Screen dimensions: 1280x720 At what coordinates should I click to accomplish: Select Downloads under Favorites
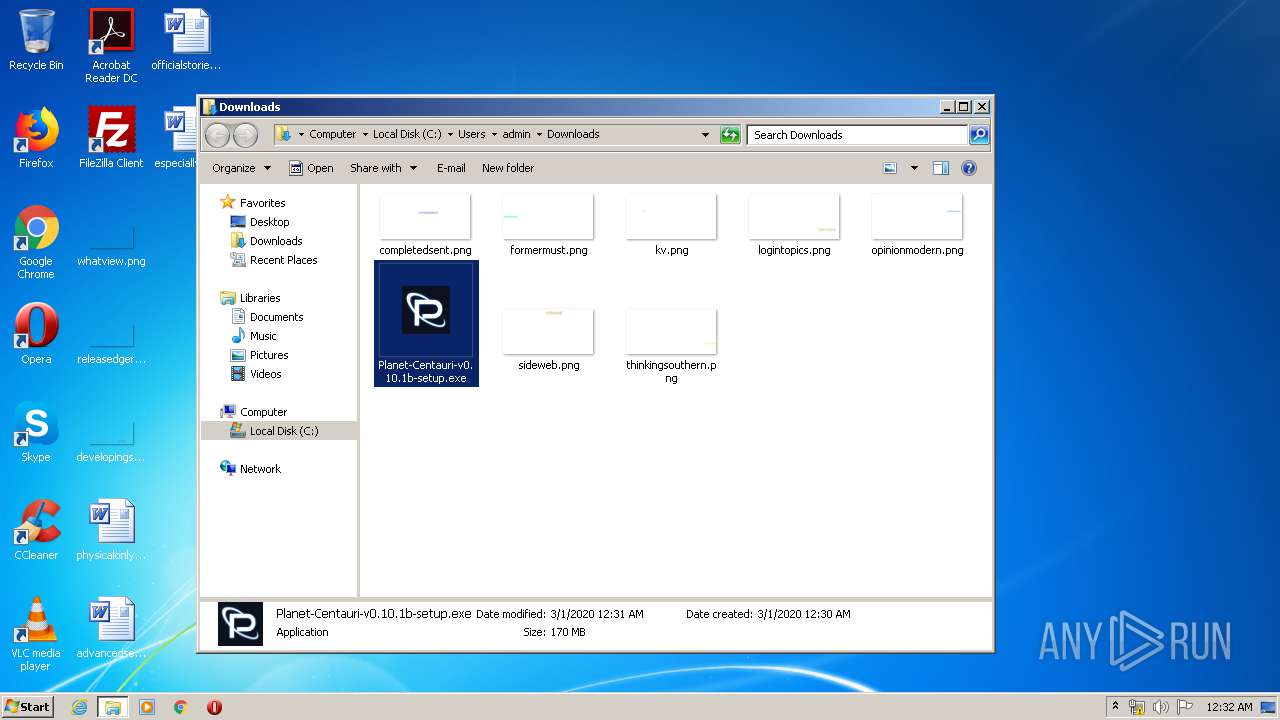click(276, 241)
